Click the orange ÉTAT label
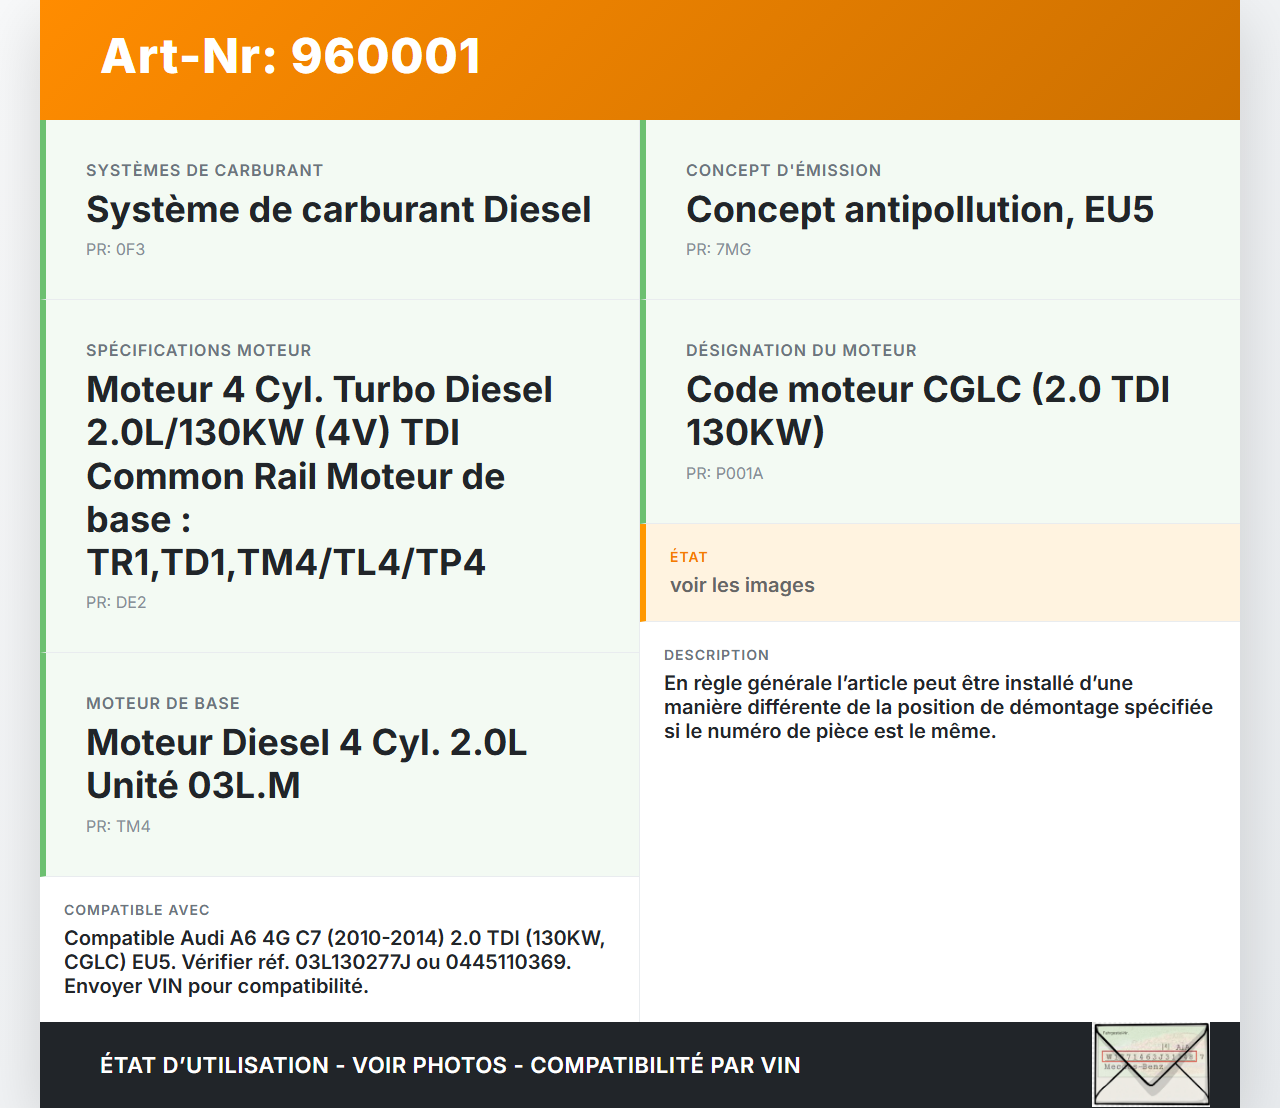 pos(688,557)
